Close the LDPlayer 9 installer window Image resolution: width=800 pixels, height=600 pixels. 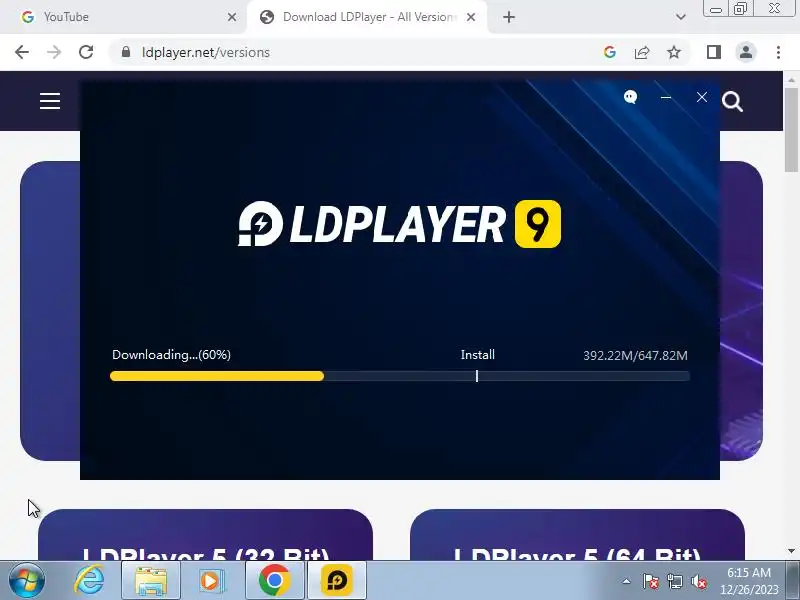tap(702, 97)
